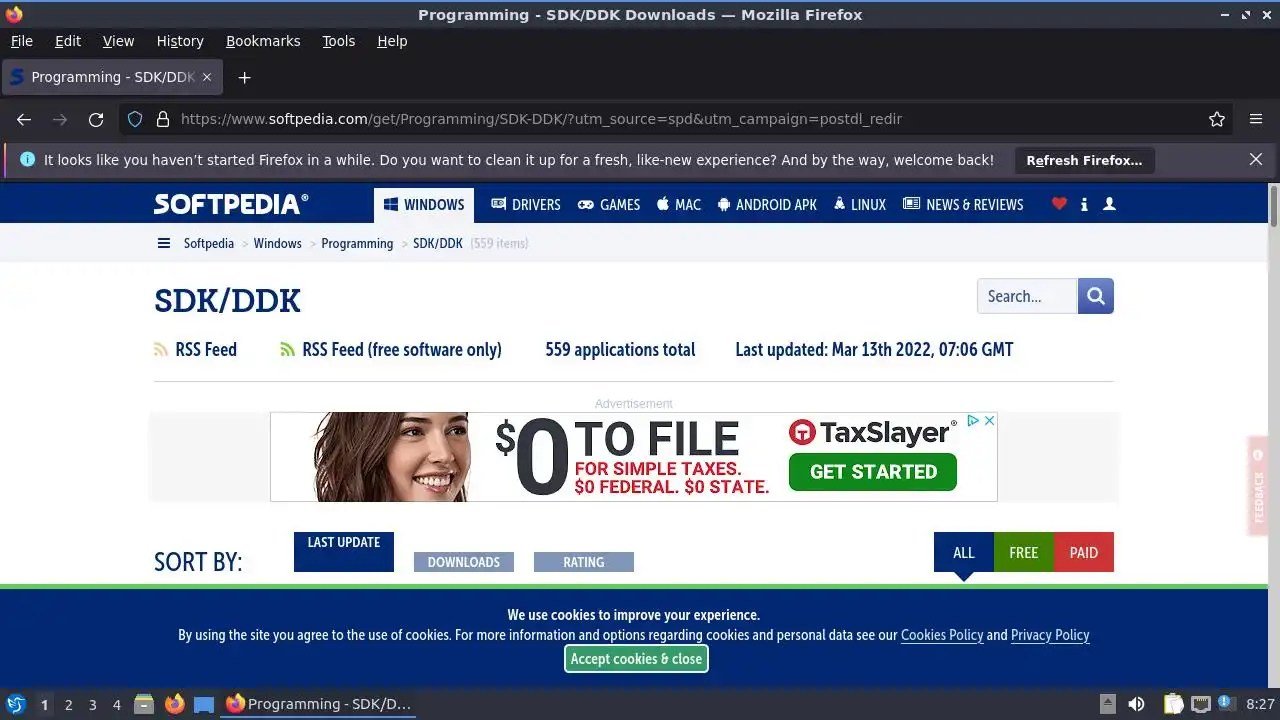Open the Mac section apple icon
Image resolution: width=1280 pixels, height=720 pixels.
[679, 204]
